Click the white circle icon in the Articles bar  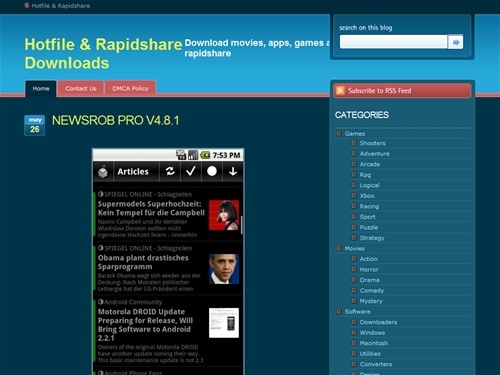212,171
